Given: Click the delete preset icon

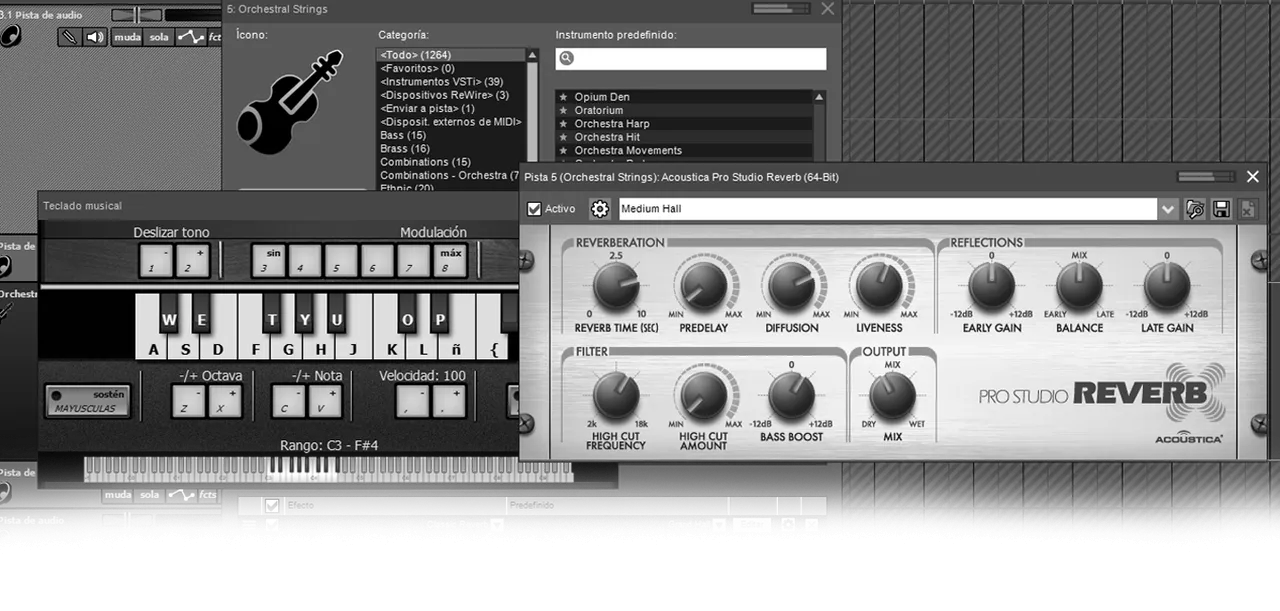Looking at the screenshot, I should (x=1248, y=209).
